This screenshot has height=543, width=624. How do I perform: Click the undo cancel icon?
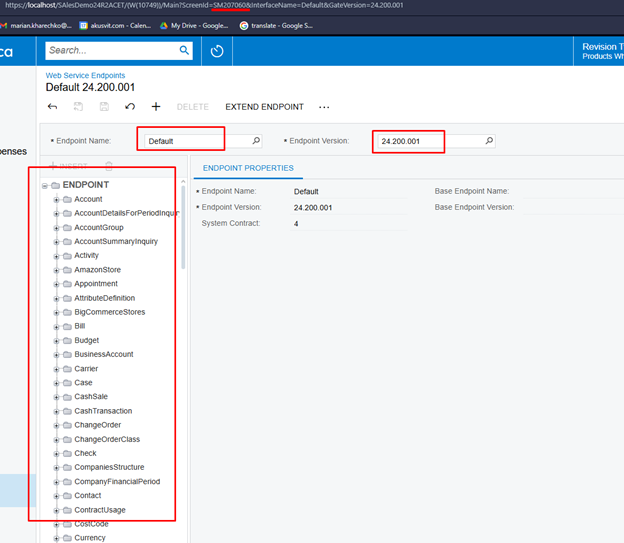[130, 107]
